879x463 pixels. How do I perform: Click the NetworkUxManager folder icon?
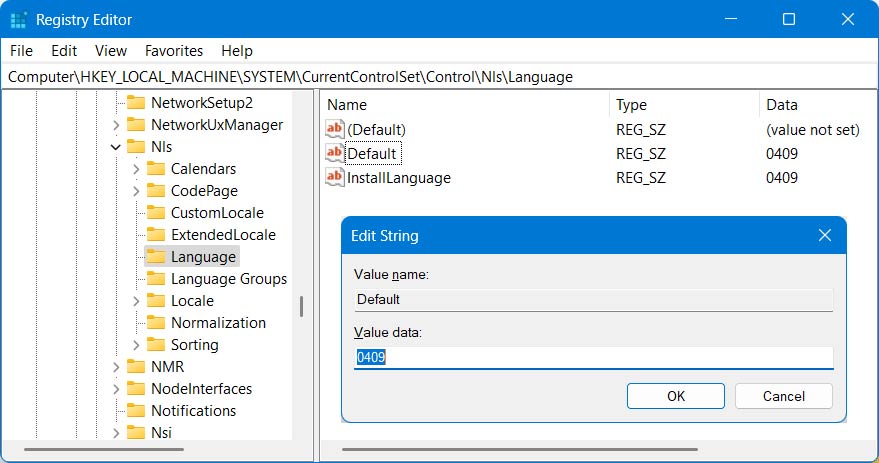(x=136, y=124)
